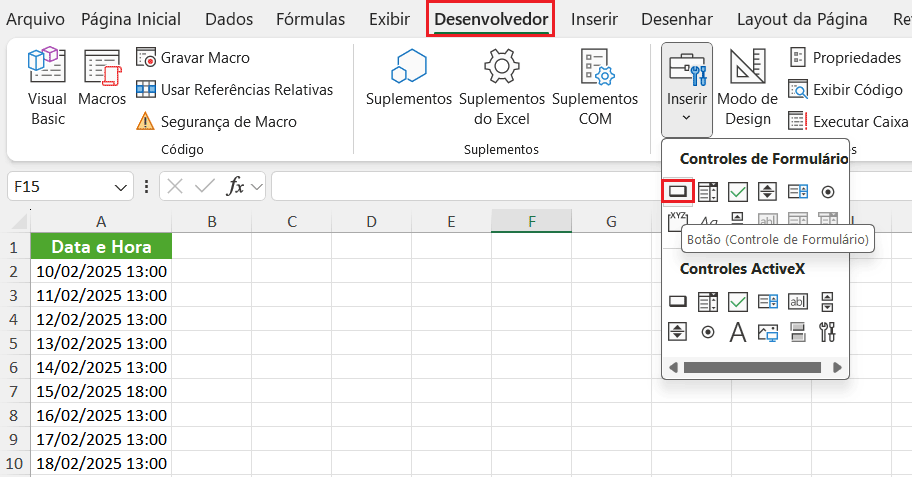This screenshot has width=912, height=477.
Task: Select the ActiveX Label control (A)
Action: point(738,332)
